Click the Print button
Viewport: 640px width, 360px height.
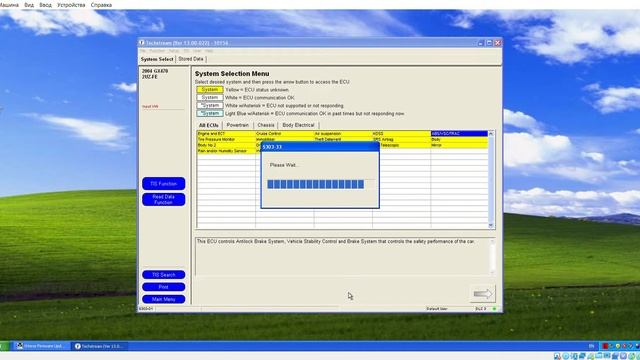pos(164,287)
